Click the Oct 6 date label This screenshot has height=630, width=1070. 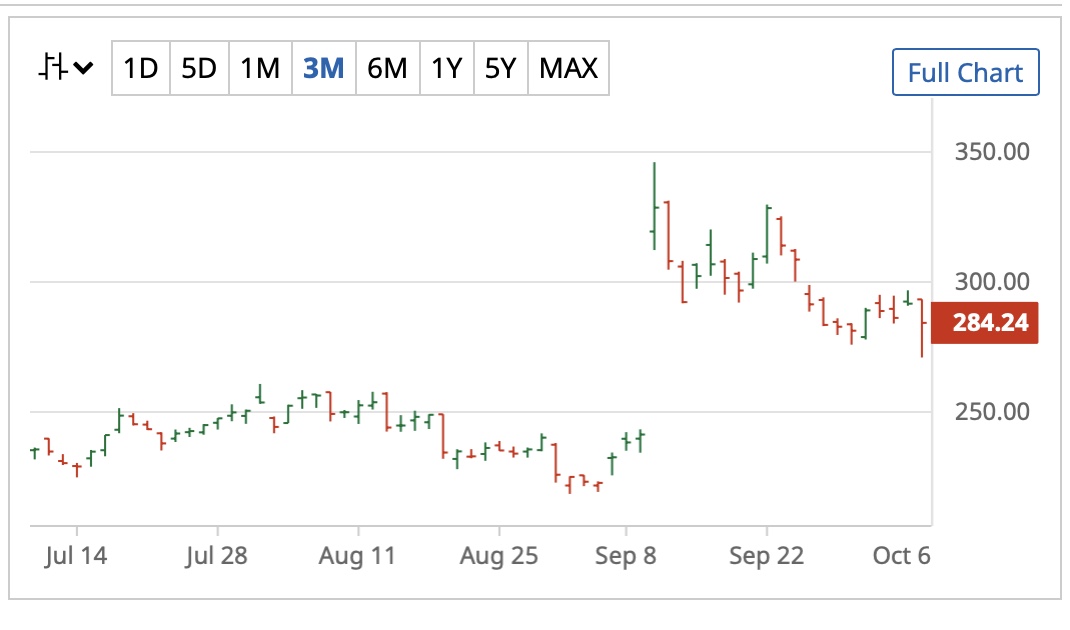[902, 556]
